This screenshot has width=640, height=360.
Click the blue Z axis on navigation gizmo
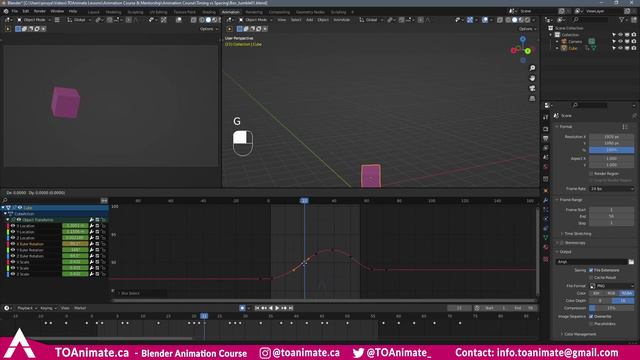pyautogui.click(x=523, y=39)
